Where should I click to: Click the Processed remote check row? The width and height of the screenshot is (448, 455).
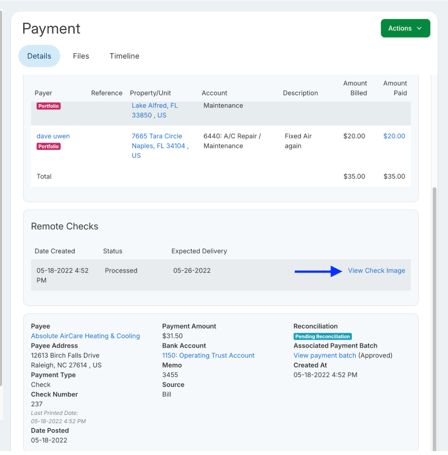coord(221,275)
